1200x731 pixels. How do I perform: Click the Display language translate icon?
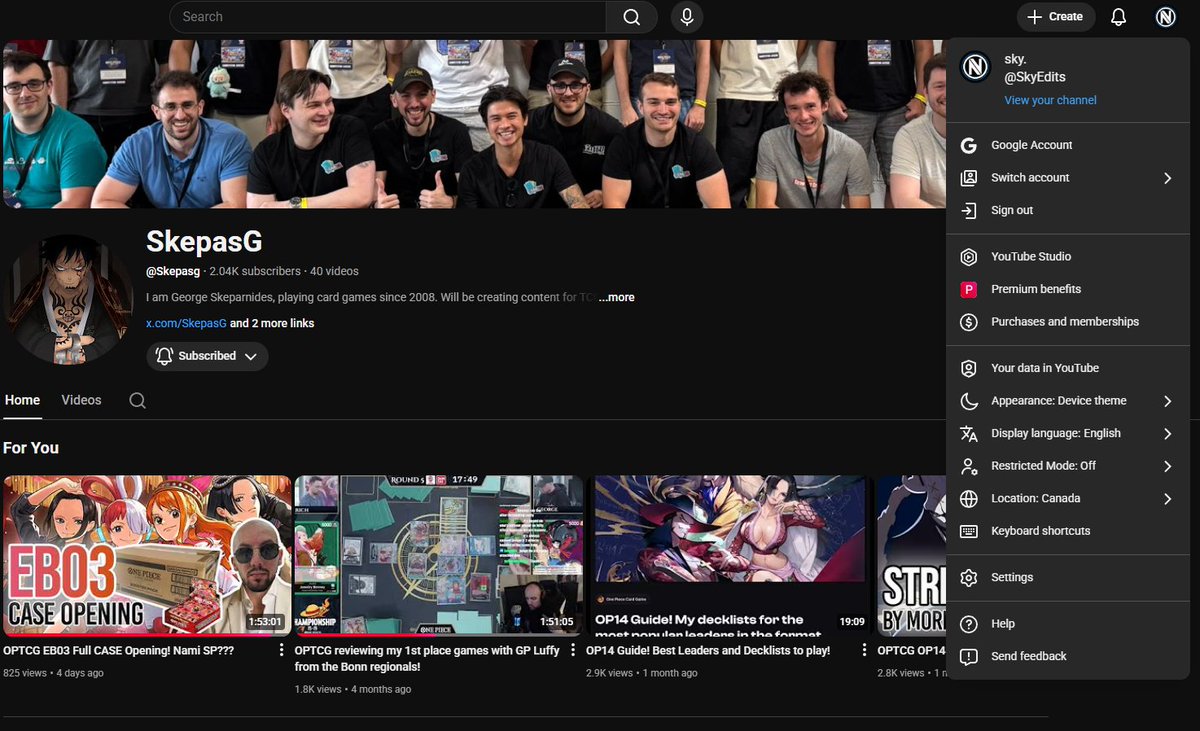(x=968, y=433)
